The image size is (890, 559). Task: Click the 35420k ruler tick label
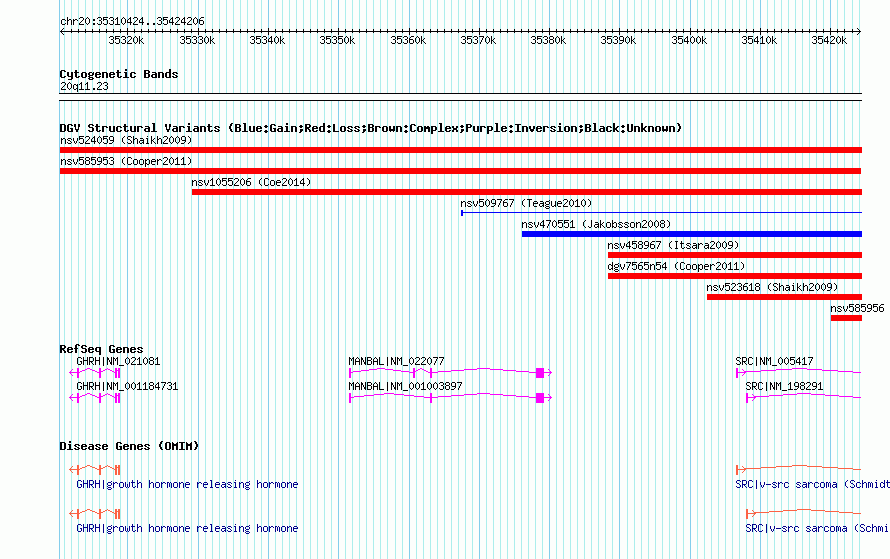click(829, 40)
